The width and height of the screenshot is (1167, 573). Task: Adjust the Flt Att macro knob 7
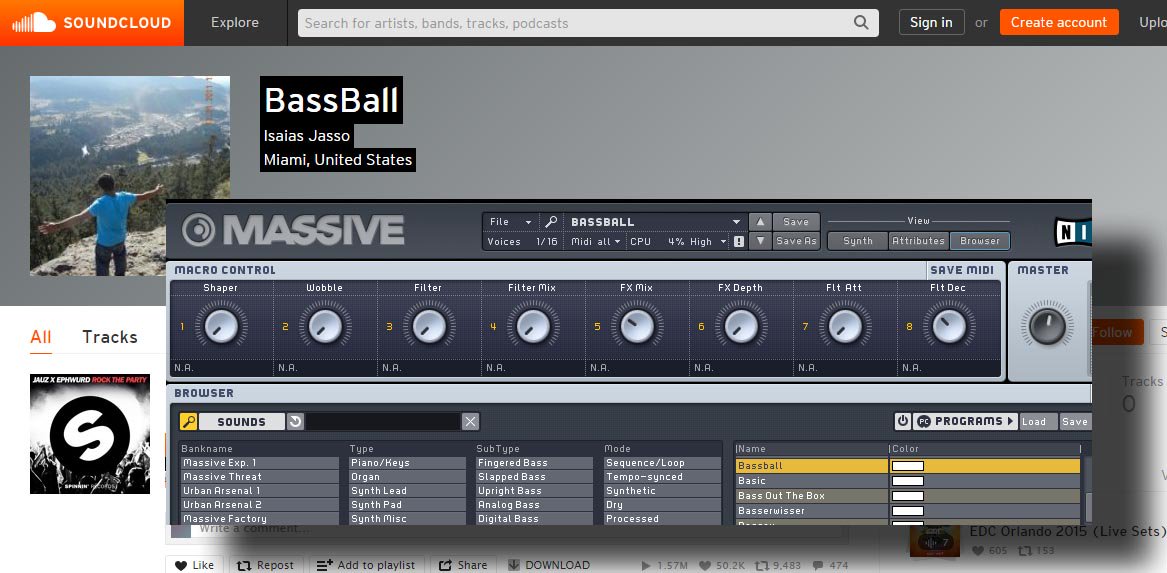[845, 326]
